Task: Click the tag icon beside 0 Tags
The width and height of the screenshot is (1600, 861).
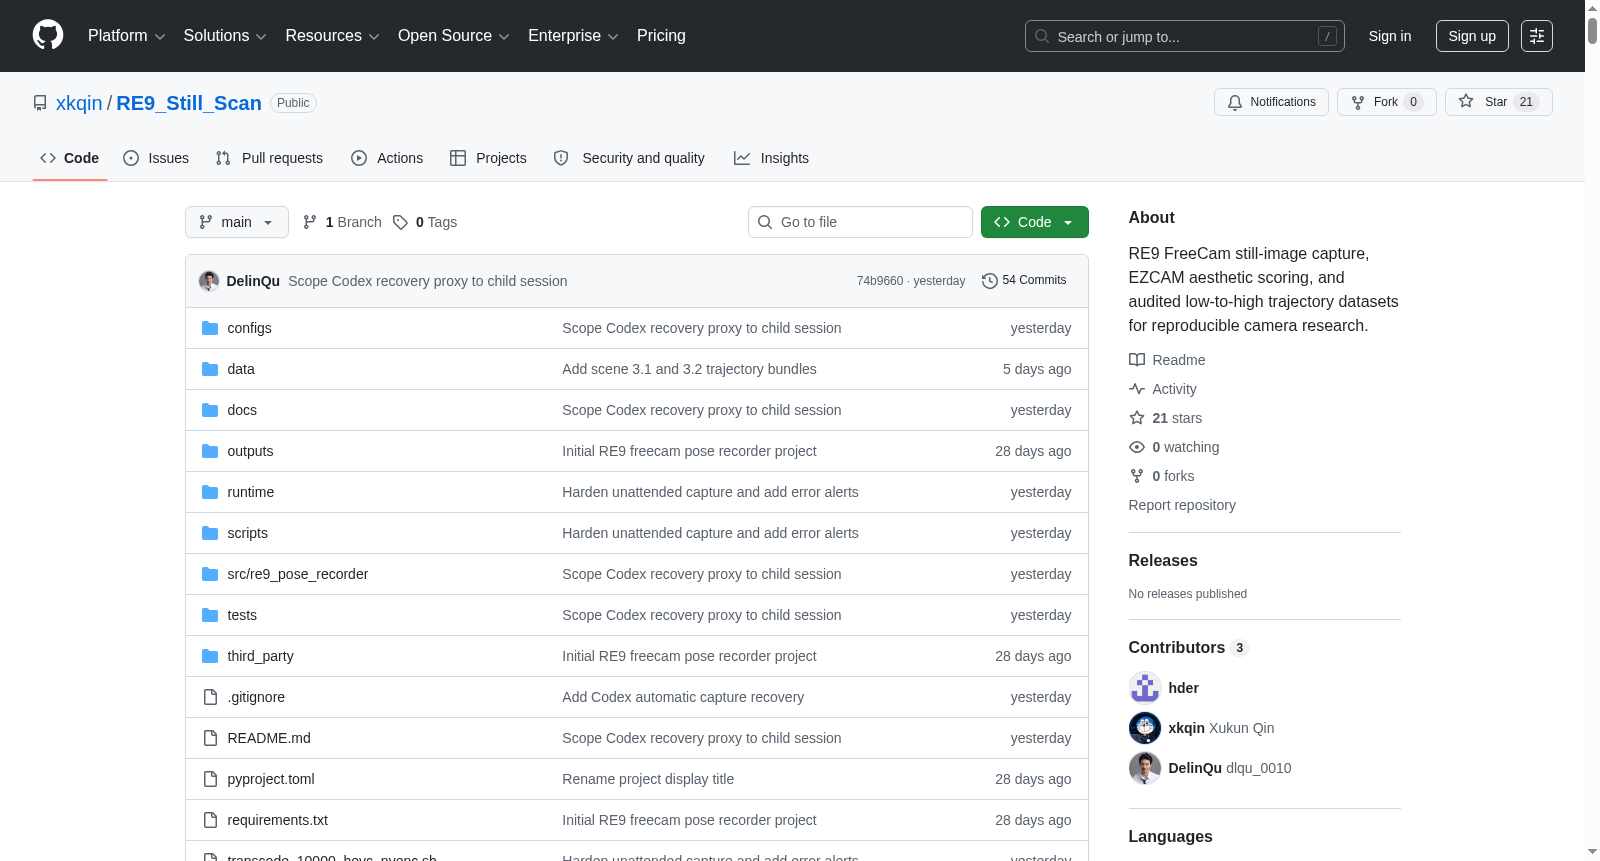Action: click(x=400, y=222)
